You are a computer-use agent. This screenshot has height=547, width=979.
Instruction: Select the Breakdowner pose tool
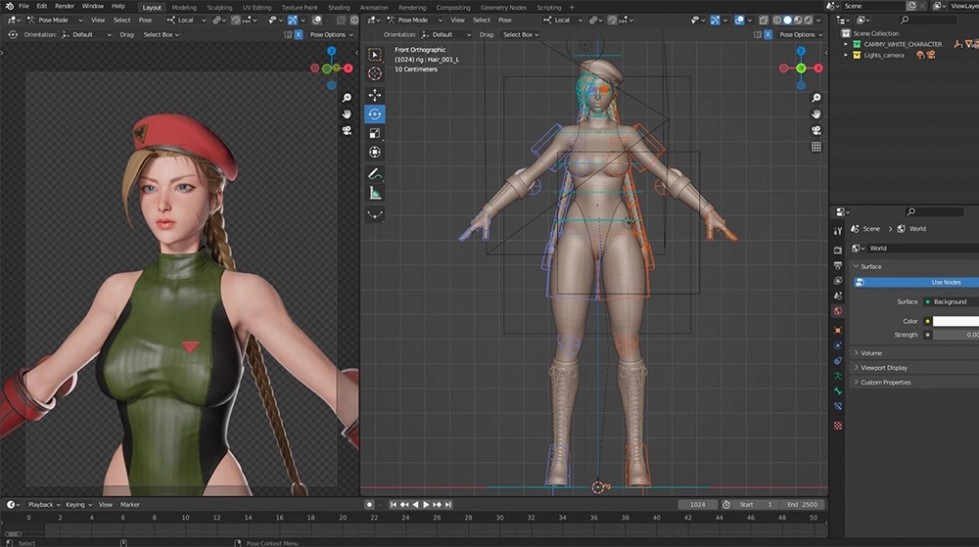point(375,214)
